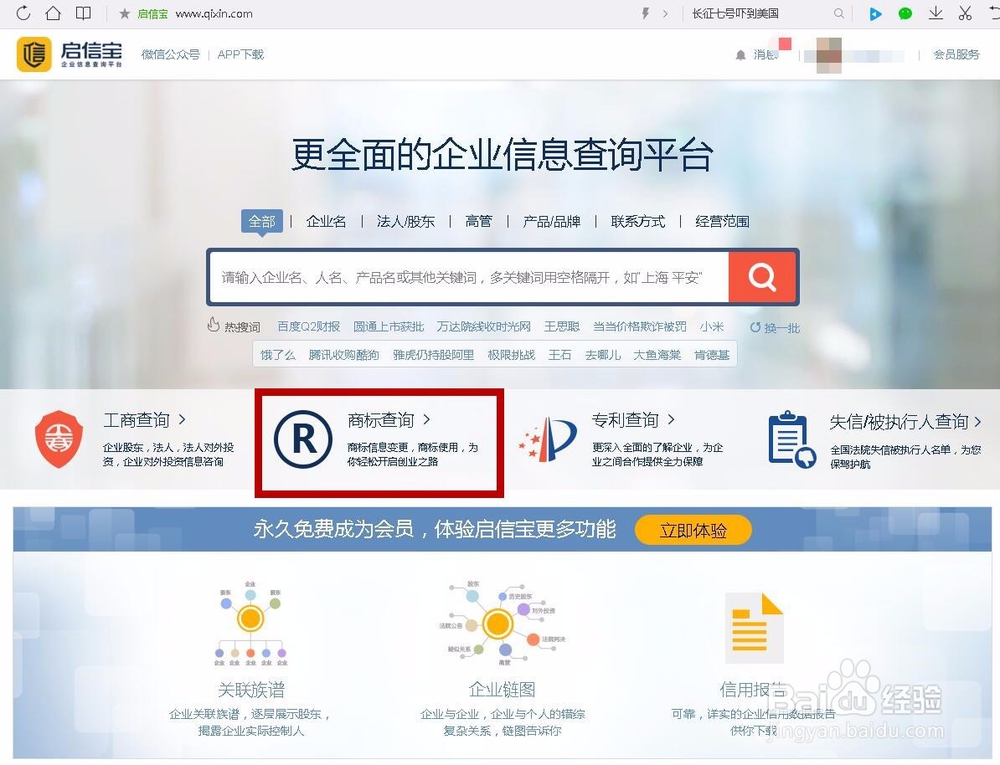Click the 关联族谱 network diagram icon
Viewport: 1000px width, 765px height.
click(x=251, y=623)
